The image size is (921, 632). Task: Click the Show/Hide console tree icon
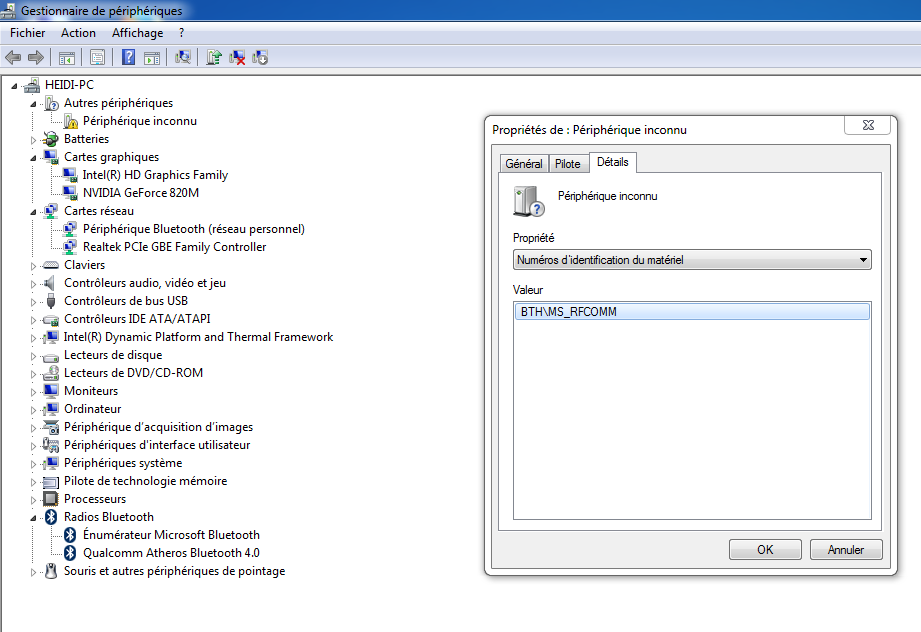point(66,58)
